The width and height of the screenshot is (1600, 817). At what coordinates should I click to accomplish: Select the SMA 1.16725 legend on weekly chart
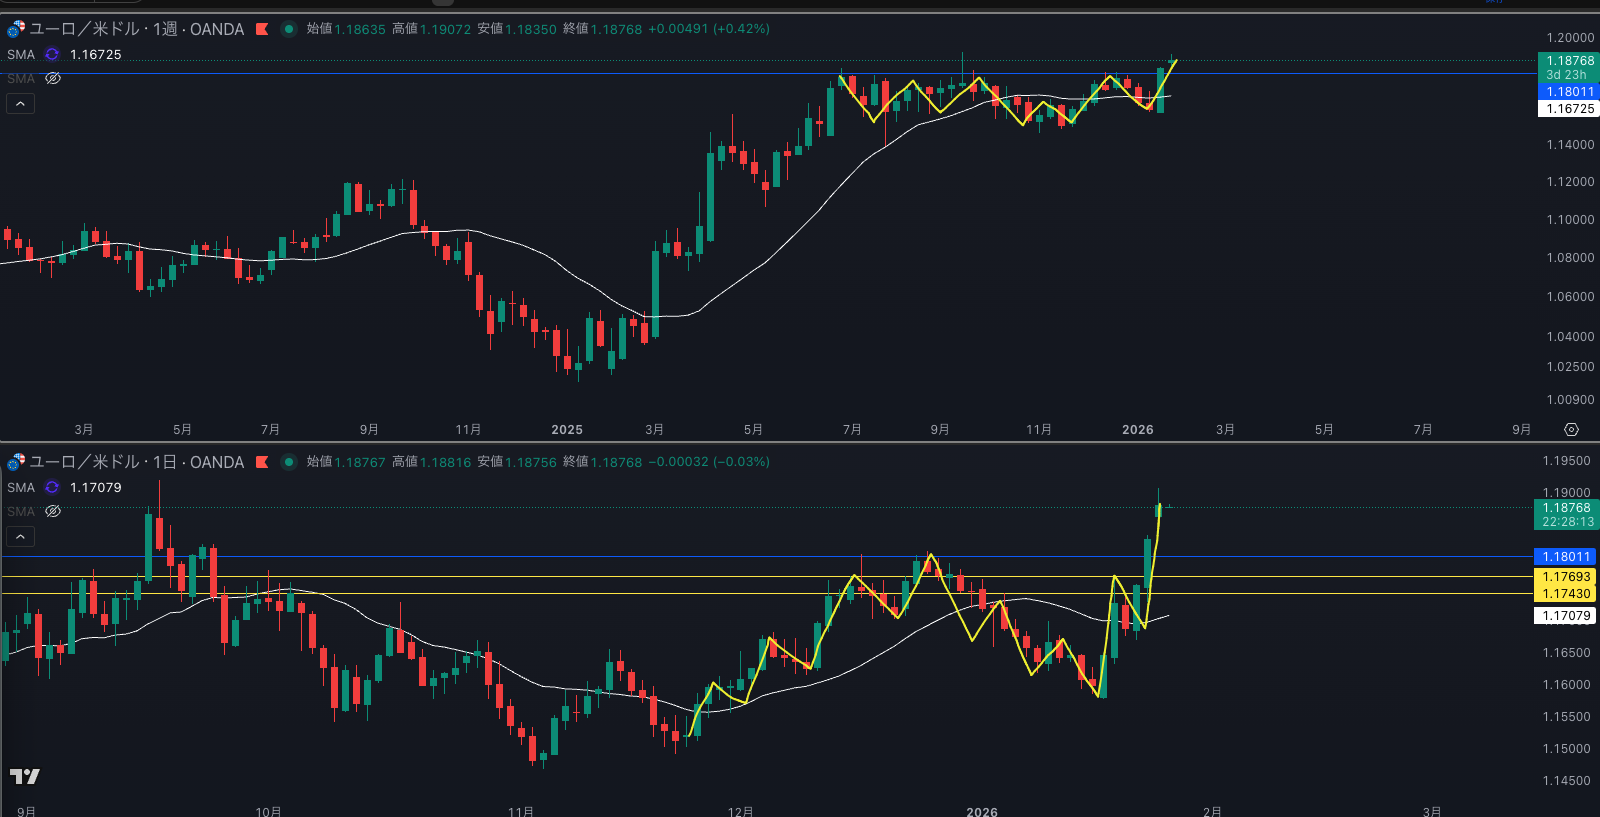(x=21, y=55)
